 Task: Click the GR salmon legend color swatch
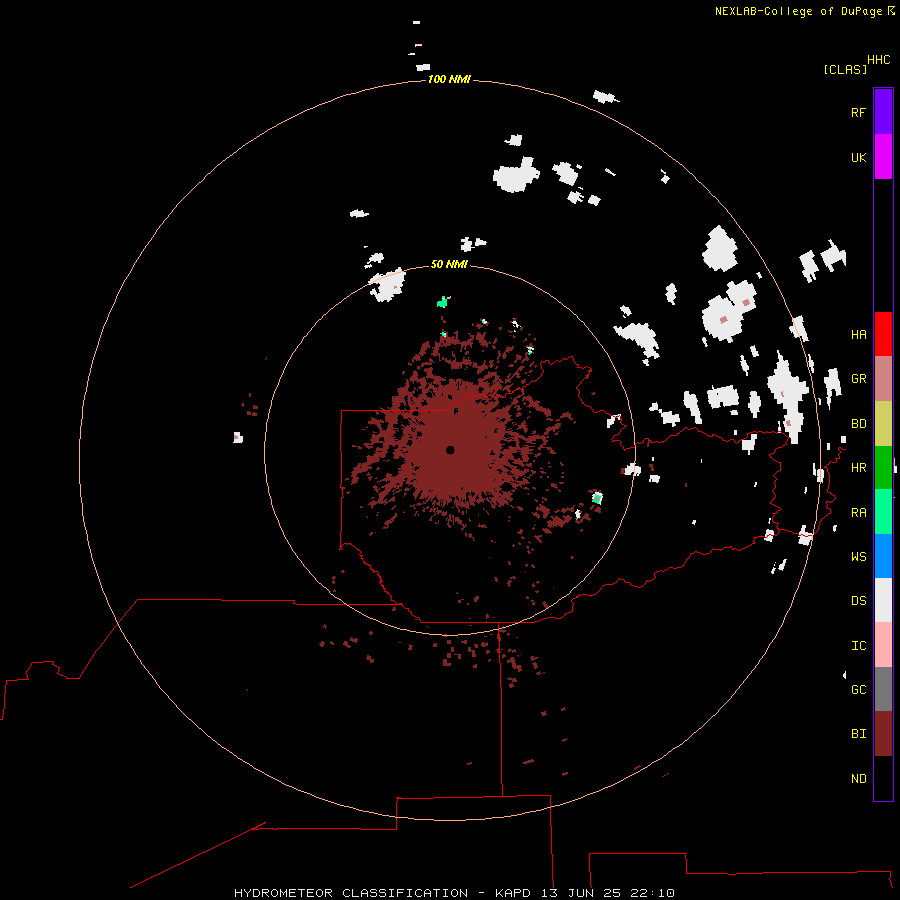coord(883,379)
